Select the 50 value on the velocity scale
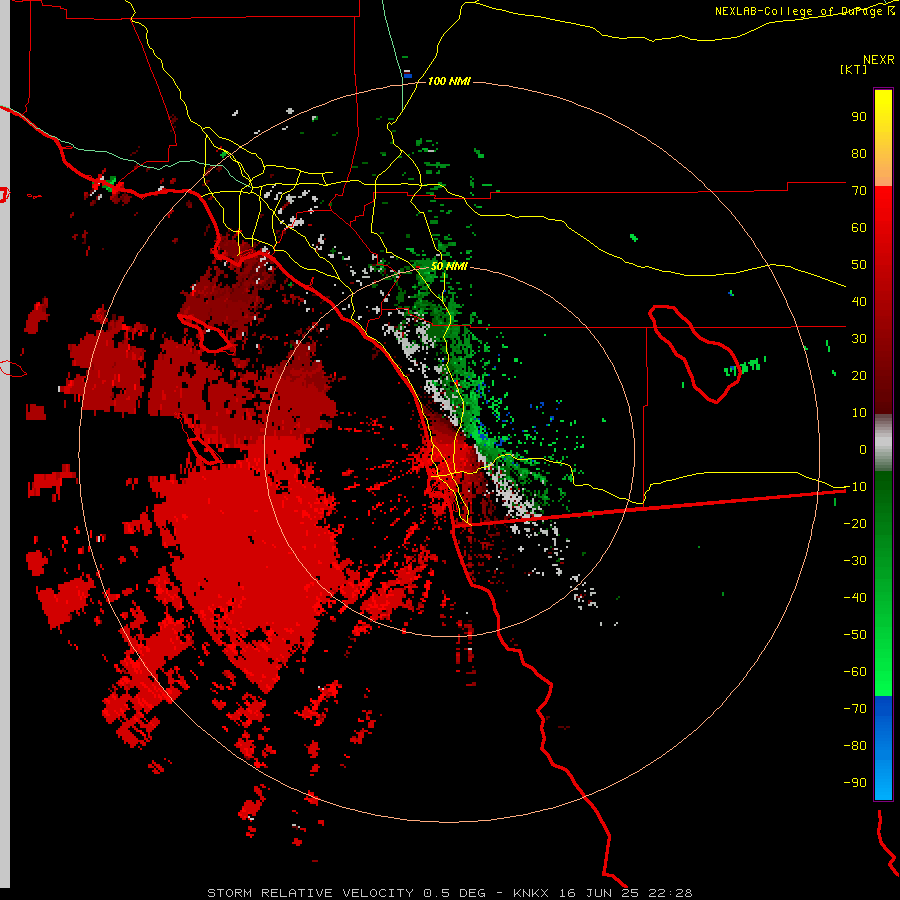Viewport: 900px width, 900px height. 859,265
